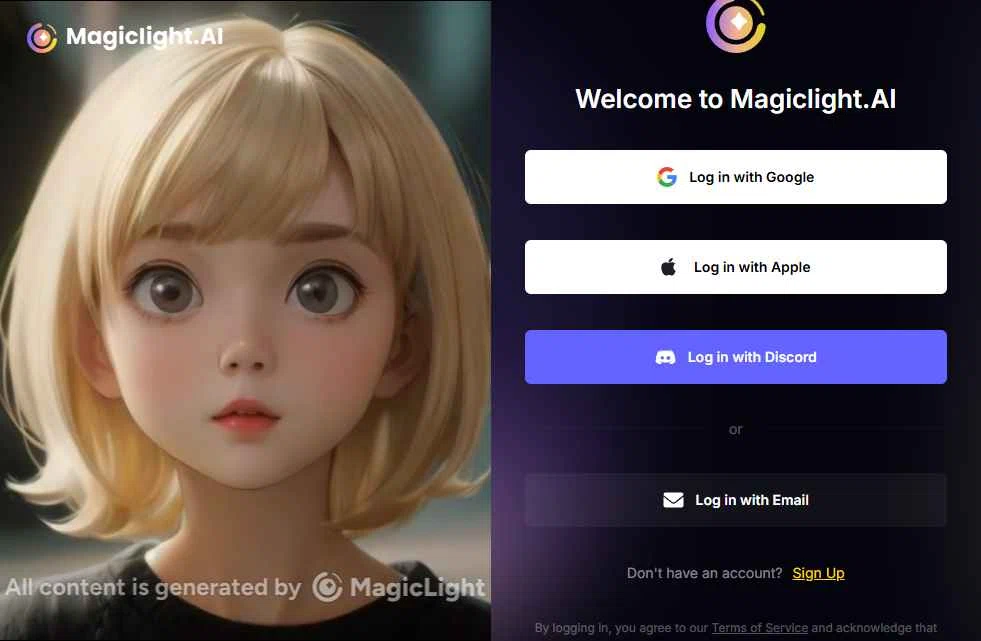981x641 pixels.
Task: Click the blonde girl preview image
Action: click(x=245, y=320)
